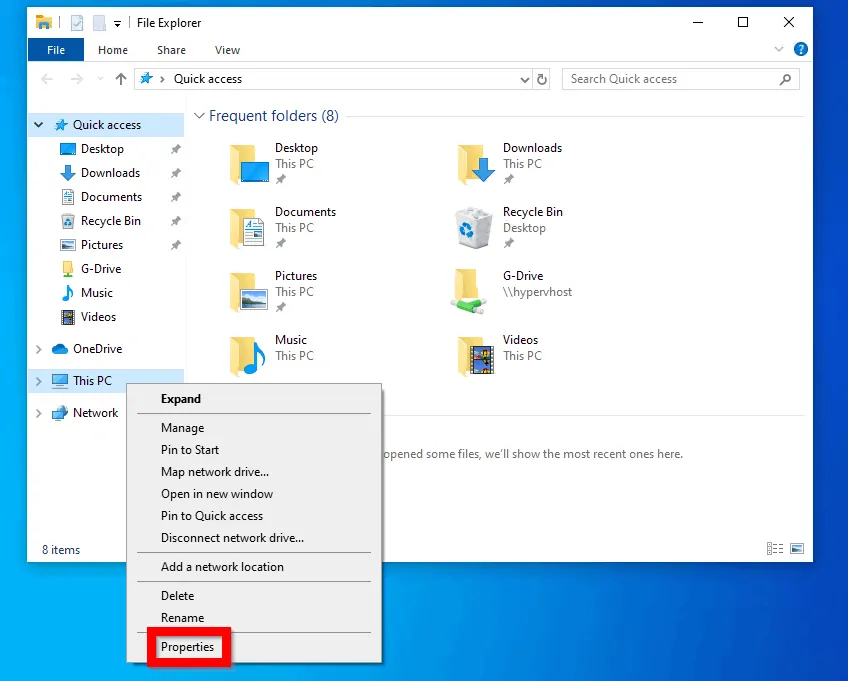
Task: Collapse Quick access in the navigation pane
Action: 38,124
